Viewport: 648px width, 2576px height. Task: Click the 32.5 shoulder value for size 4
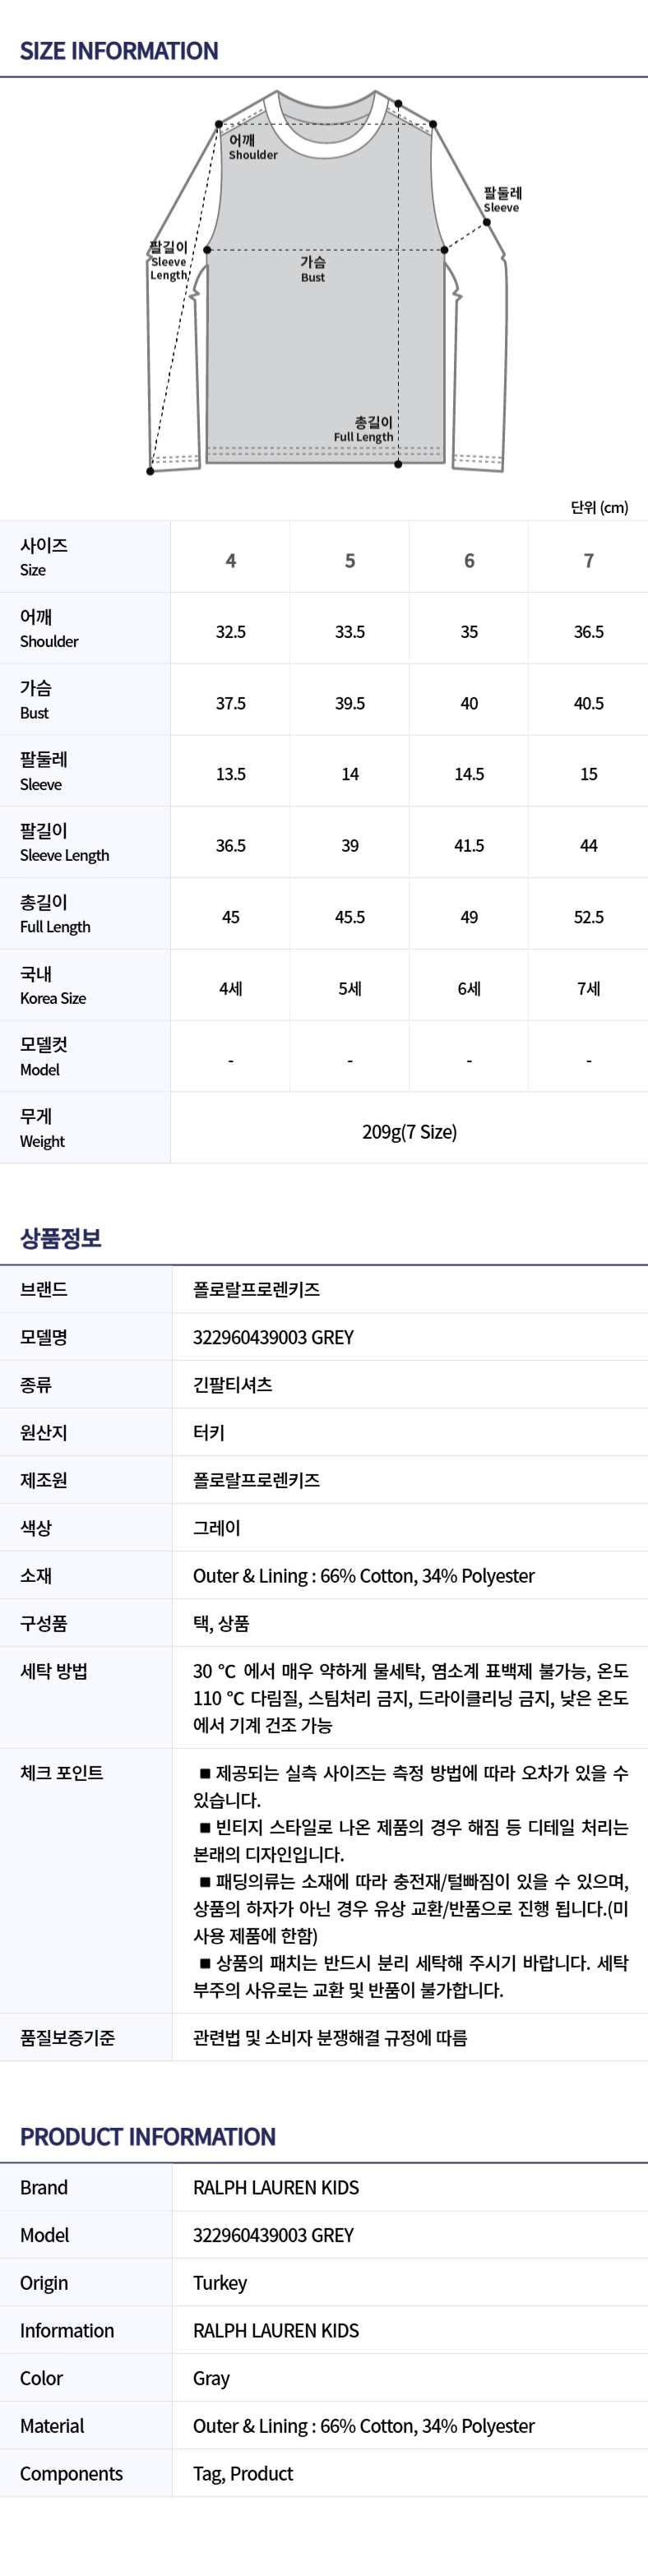pyautogui.click(x=231, y=632)
